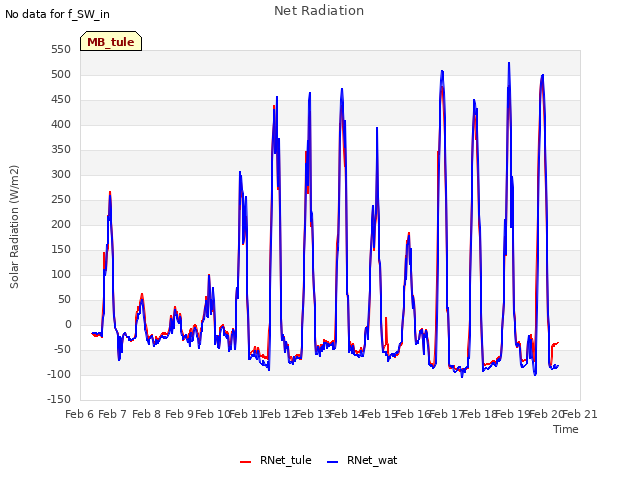Click the 100 y-axis tick label
640x480 pixels.
tap(61, 274)
